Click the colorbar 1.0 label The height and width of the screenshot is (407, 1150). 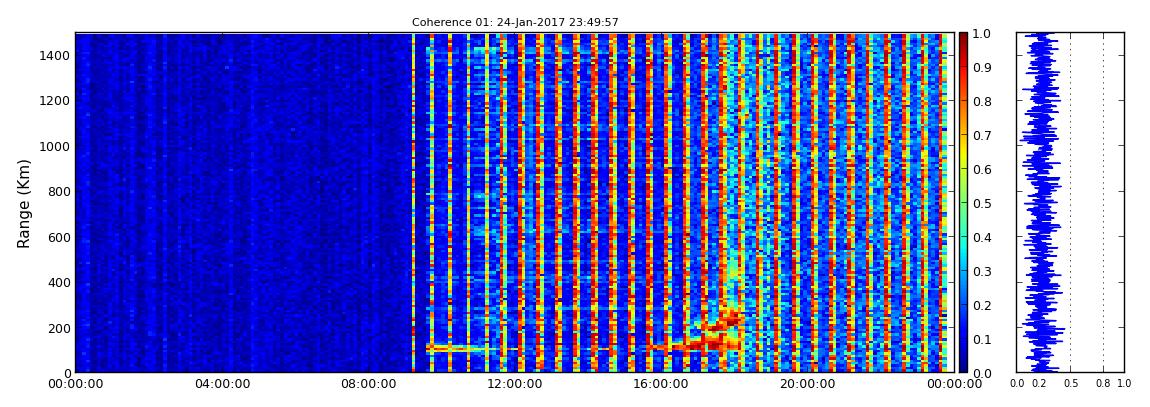point(981,34)
